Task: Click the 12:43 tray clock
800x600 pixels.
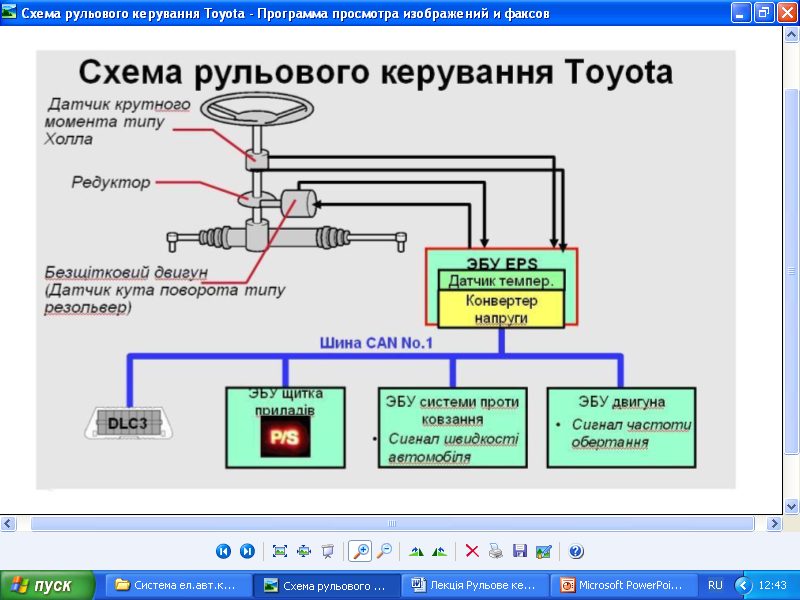Action: (x=772, y=585)
